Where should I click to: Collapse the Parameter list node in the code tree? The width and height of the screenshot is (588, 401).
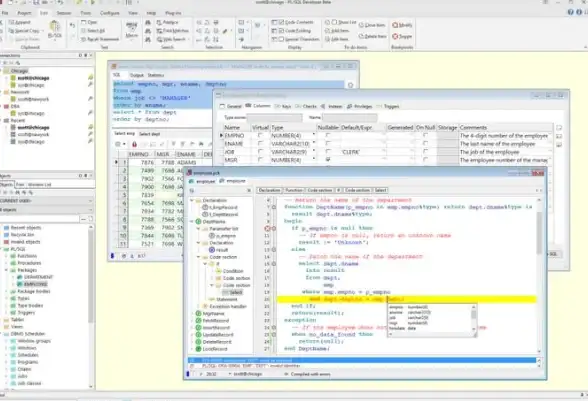pos(199,229)
